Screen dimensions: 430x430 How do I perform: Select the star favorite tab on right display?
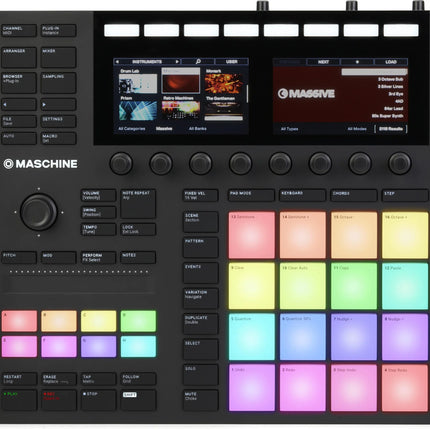357,62
